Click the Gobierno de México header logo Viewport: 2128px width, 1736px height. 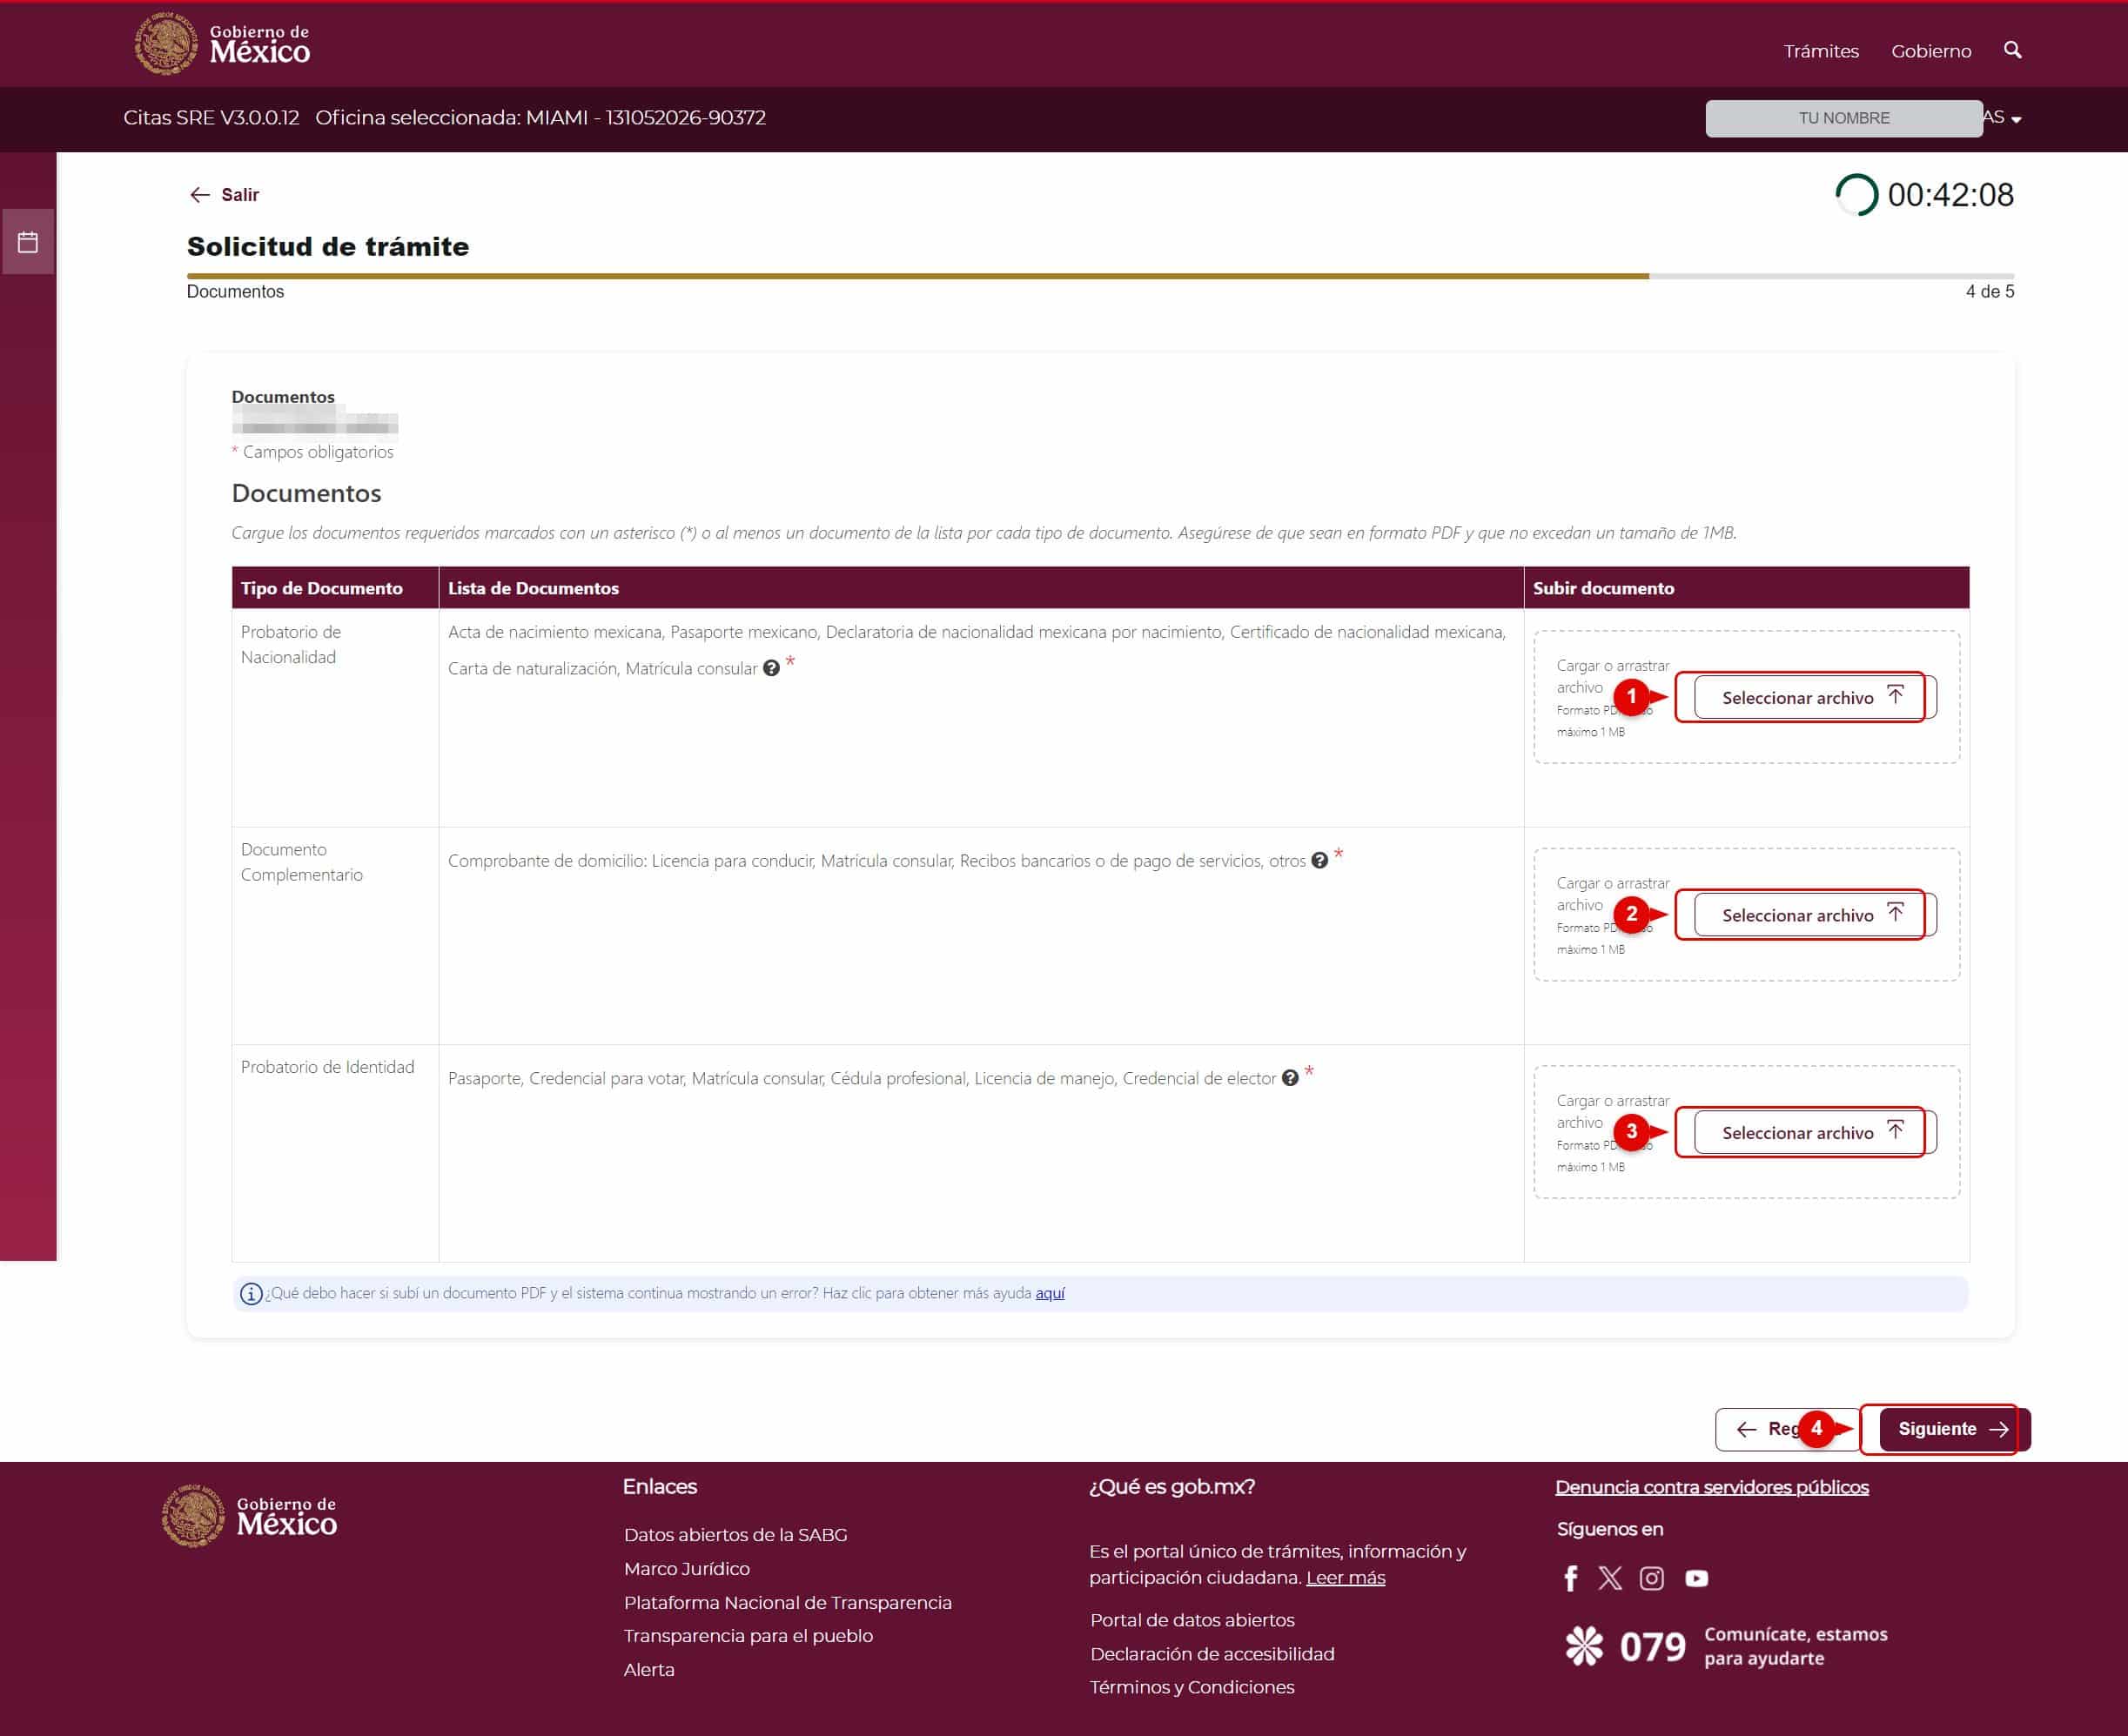[x=222, y=44]
